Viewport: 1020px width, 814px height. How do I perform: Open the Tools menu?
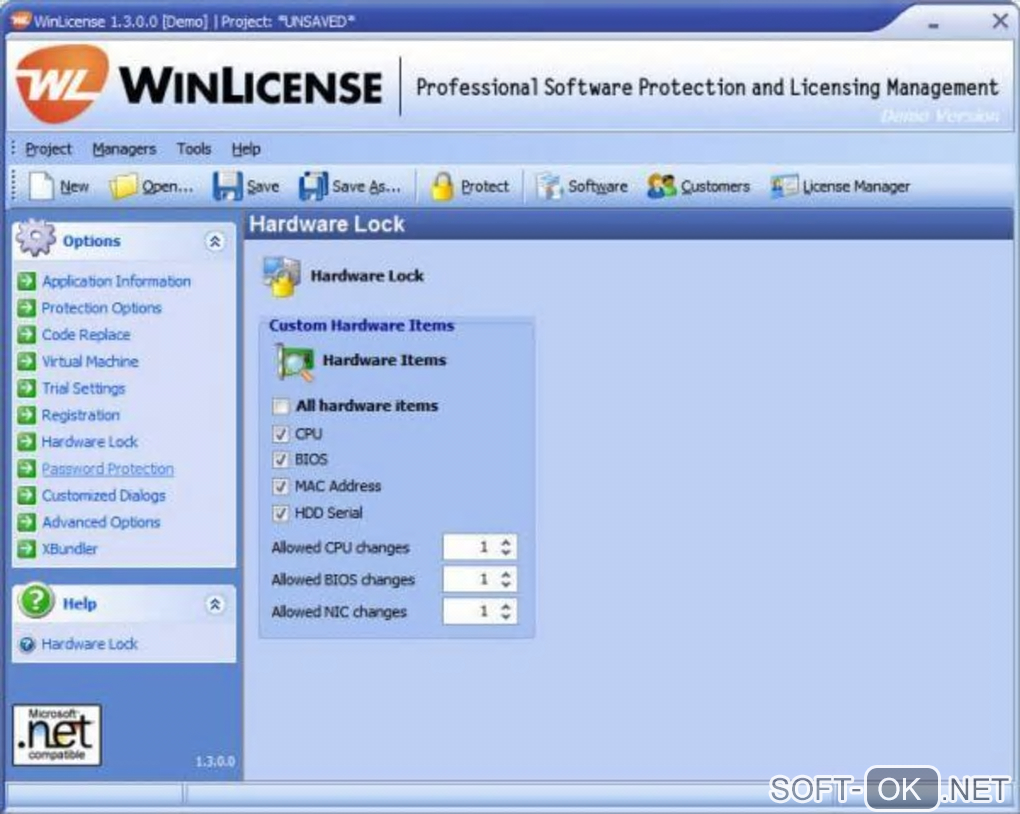[x=194, y=149]
